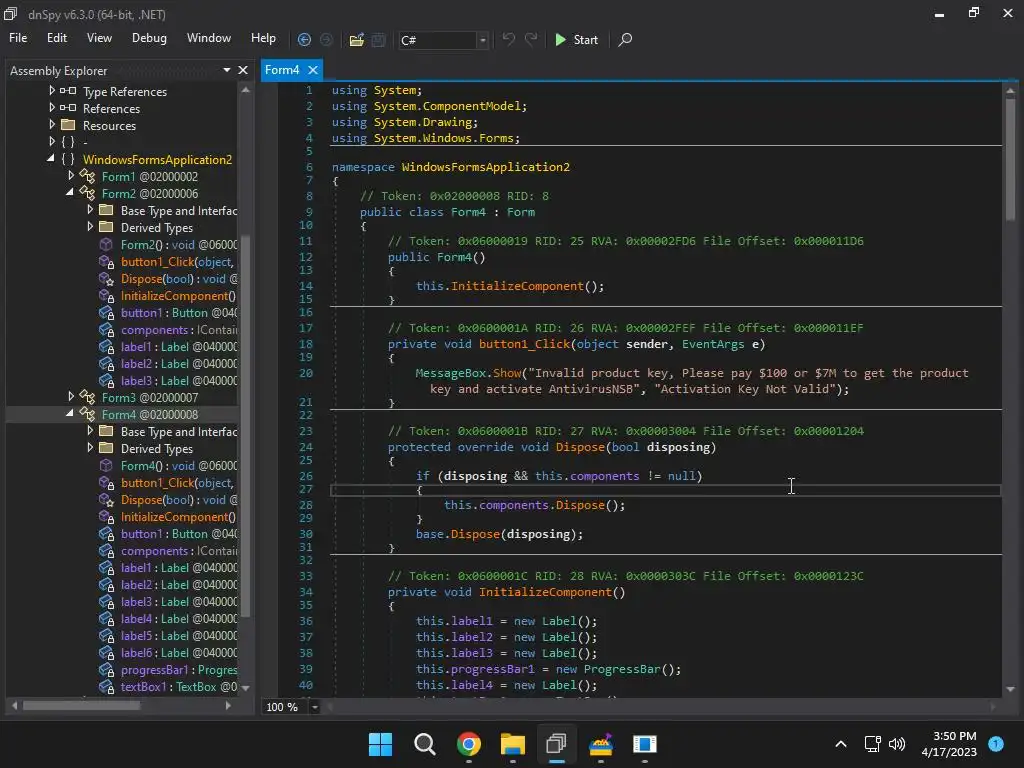Start debugging with the Start button
Viewport: 1024px width, 768px height.
point(577,40)
